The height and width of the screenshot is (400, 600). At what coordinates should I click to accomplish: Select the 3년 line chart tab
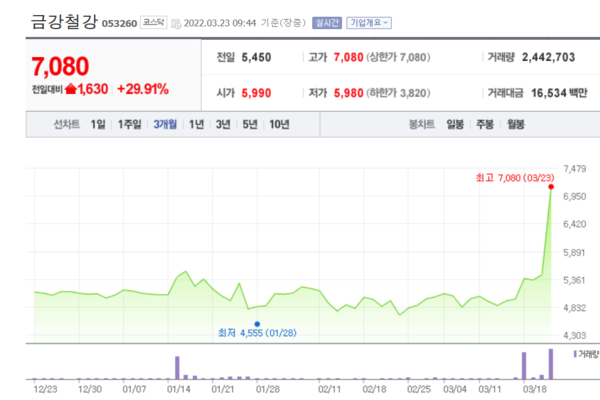[x=223, y=124]
